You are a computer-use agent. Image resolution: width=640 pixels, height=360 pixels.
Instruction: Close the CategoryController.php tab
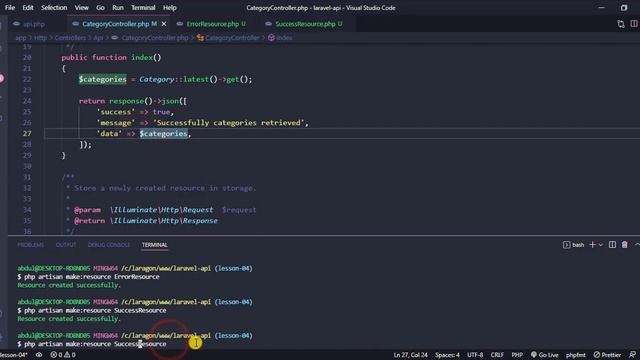tap(164, 24)
